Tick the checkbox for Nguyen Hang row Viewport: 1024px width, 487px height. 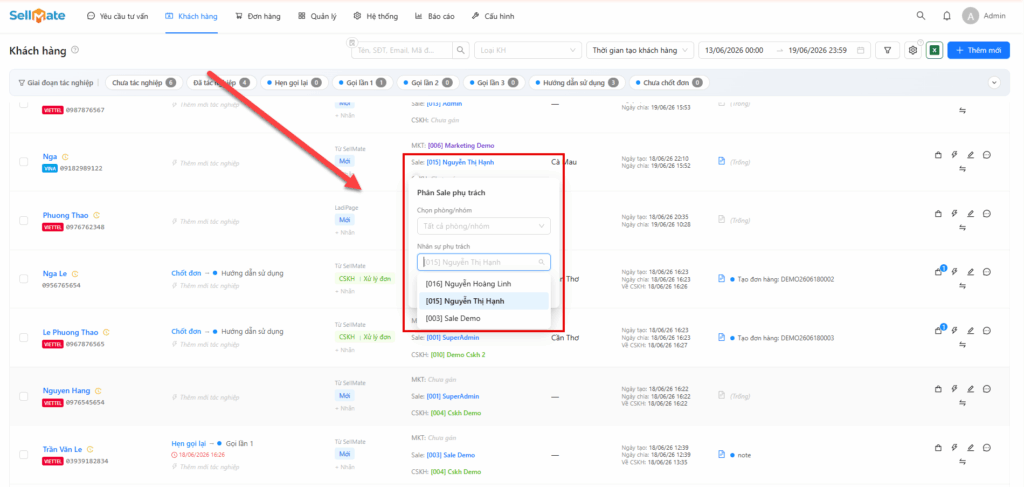point(24,396)
